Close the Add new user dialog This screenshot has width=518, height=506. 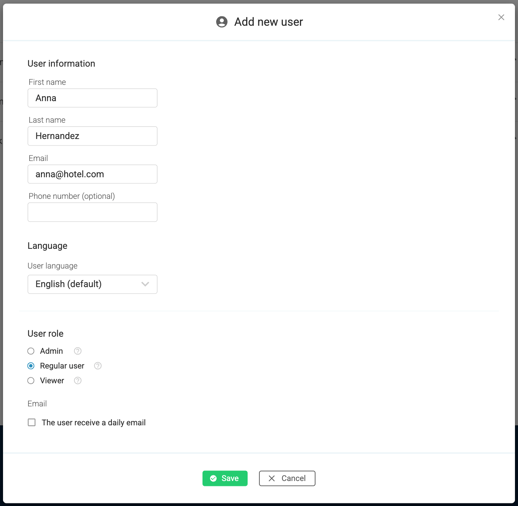tap(501, 17)
